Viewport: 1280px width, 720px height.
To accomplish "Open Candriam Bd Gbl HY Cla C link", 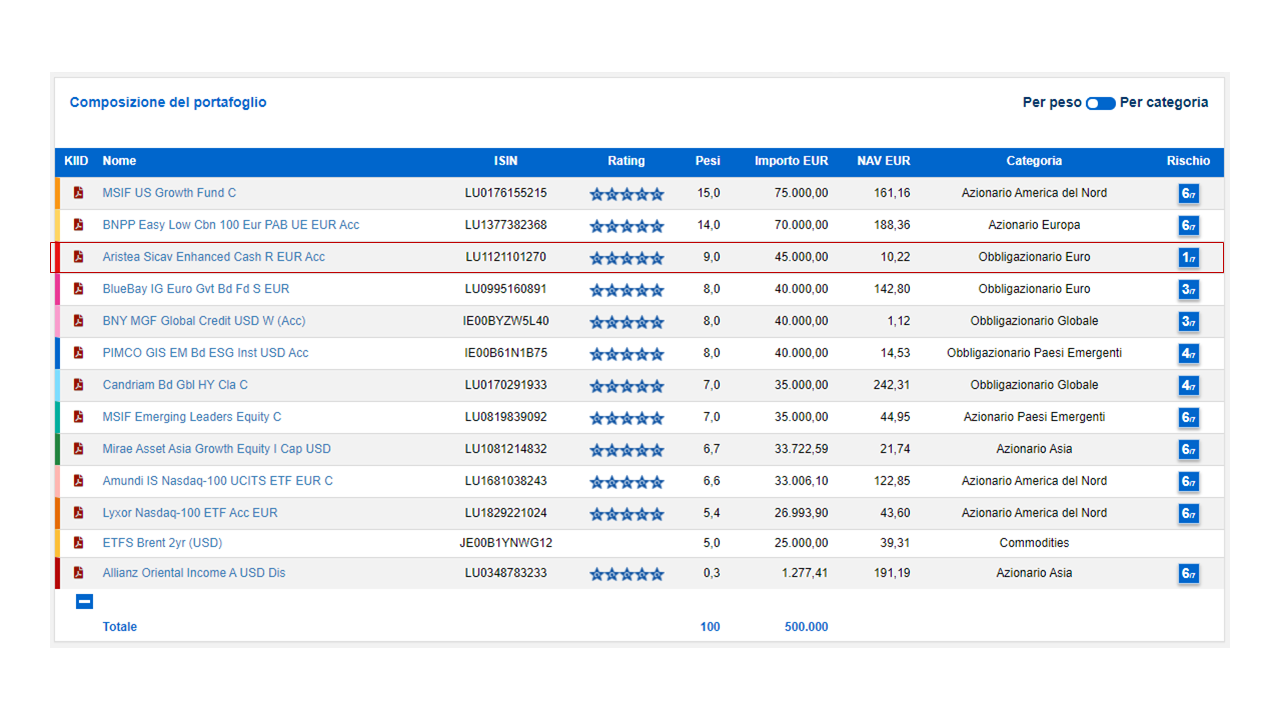I will [x=175, y=385].
